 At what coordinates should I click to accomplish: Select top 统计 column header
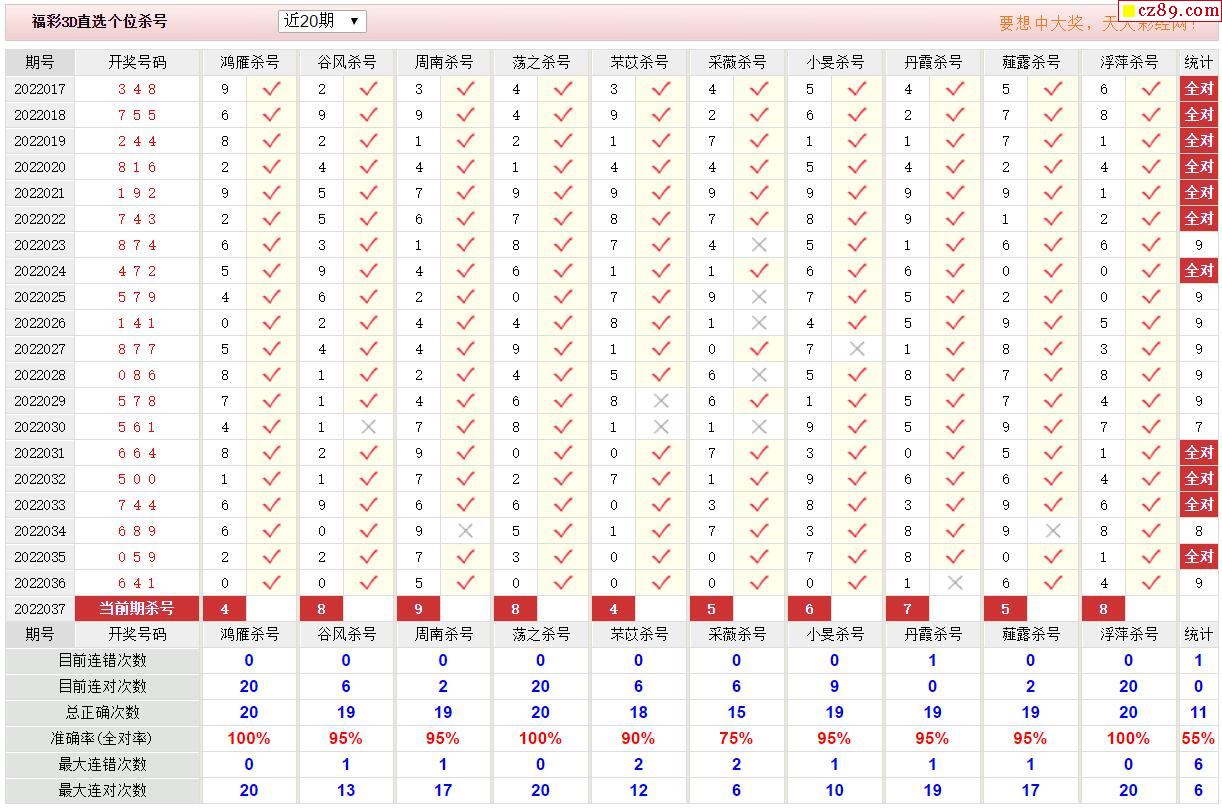tap(1198, 62)
